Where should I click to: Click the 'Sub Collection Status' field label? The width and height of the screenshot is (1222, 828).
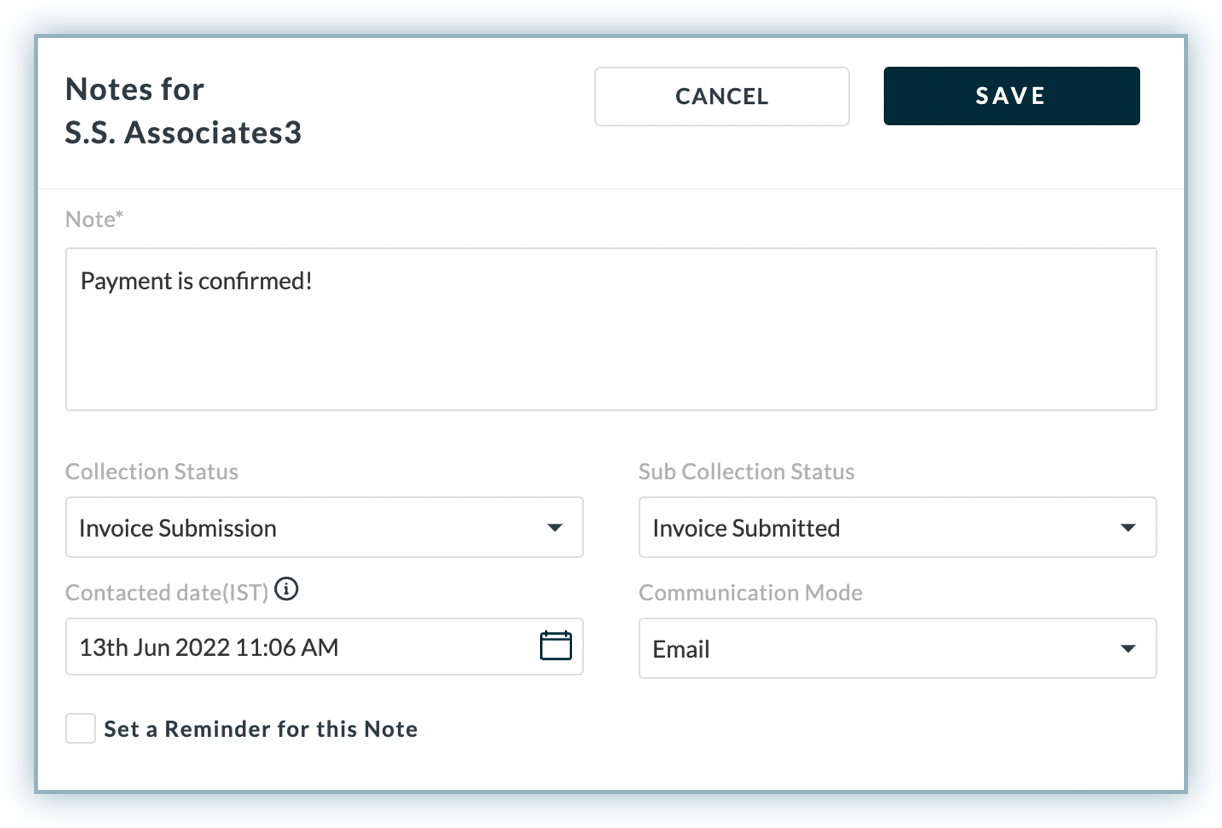point(746,472)
